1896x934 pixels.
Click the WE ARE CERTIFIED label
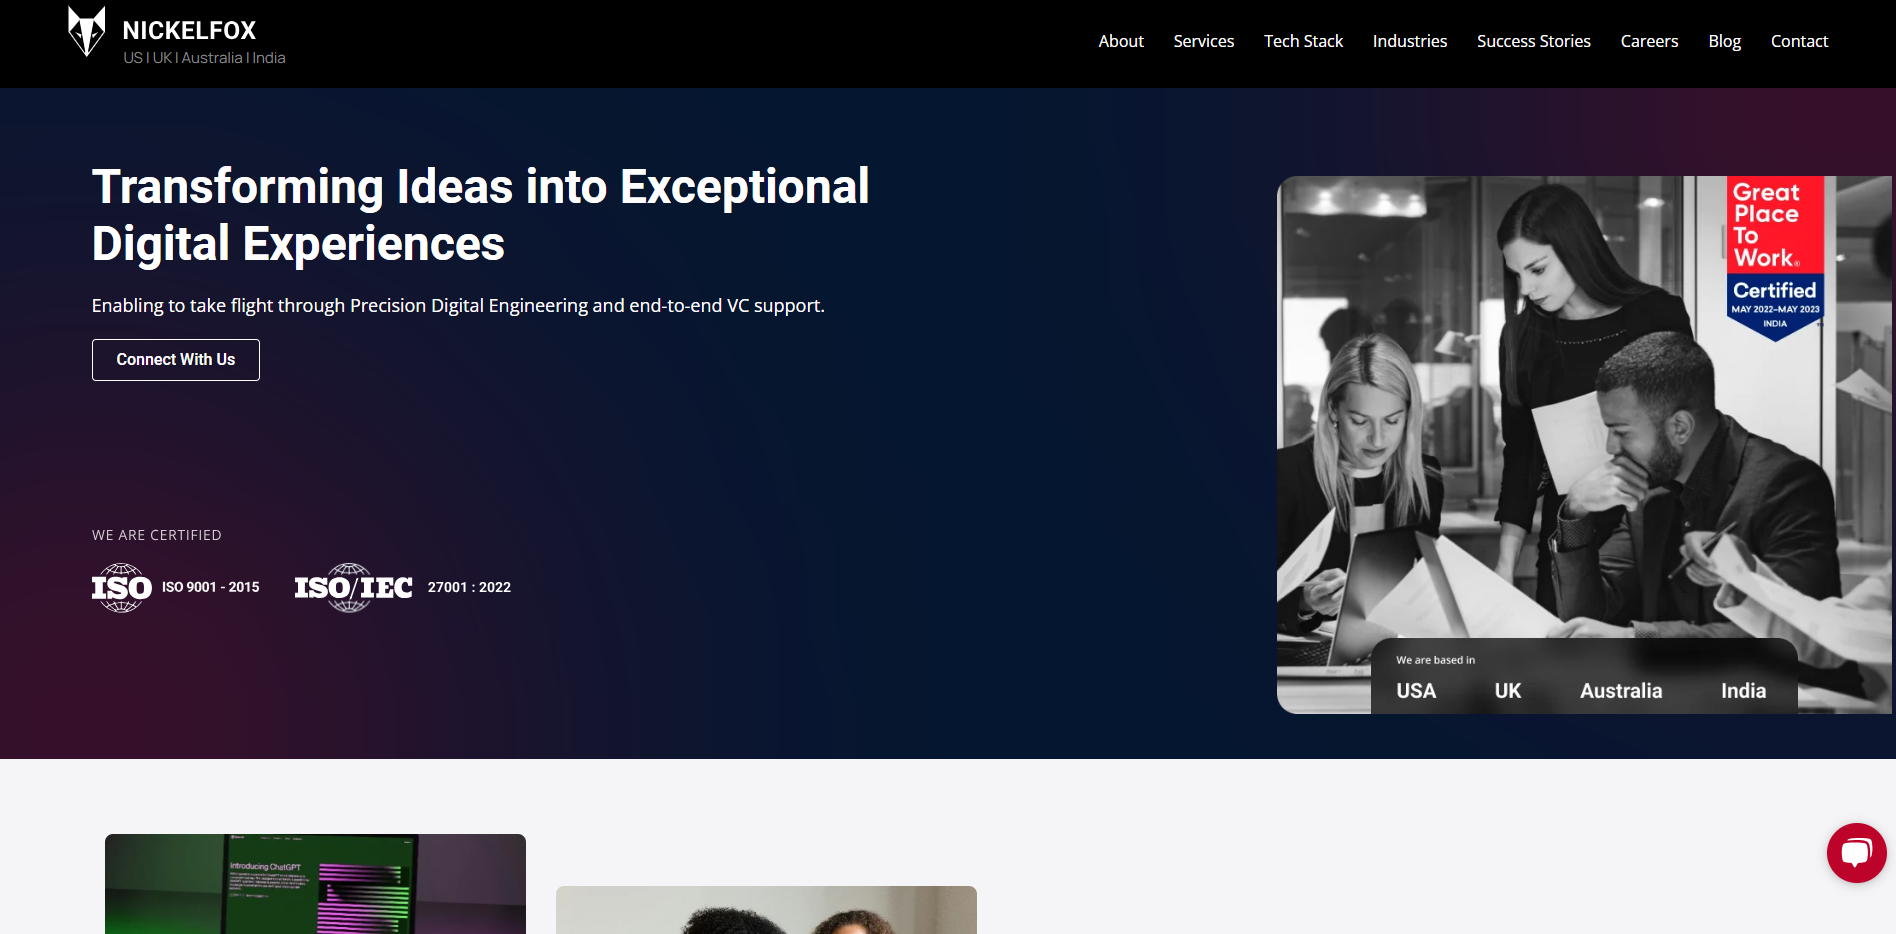[x=157, y=535]
